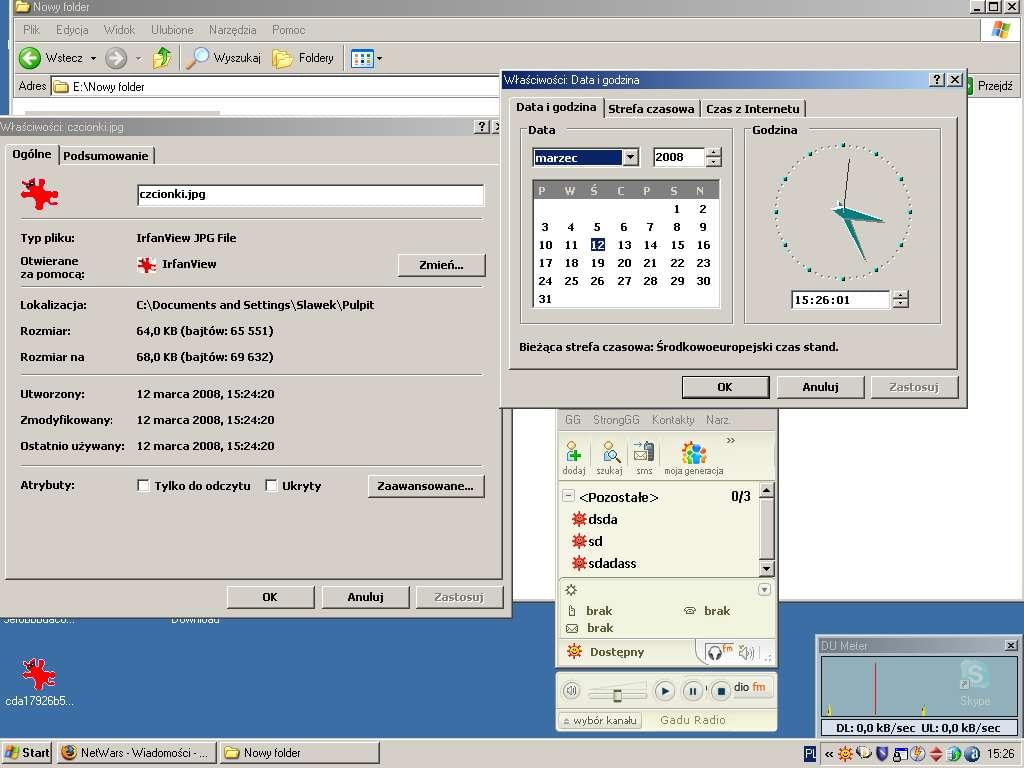
Task: Open the month dropdown showing marzec
Action: coord(630,157)
